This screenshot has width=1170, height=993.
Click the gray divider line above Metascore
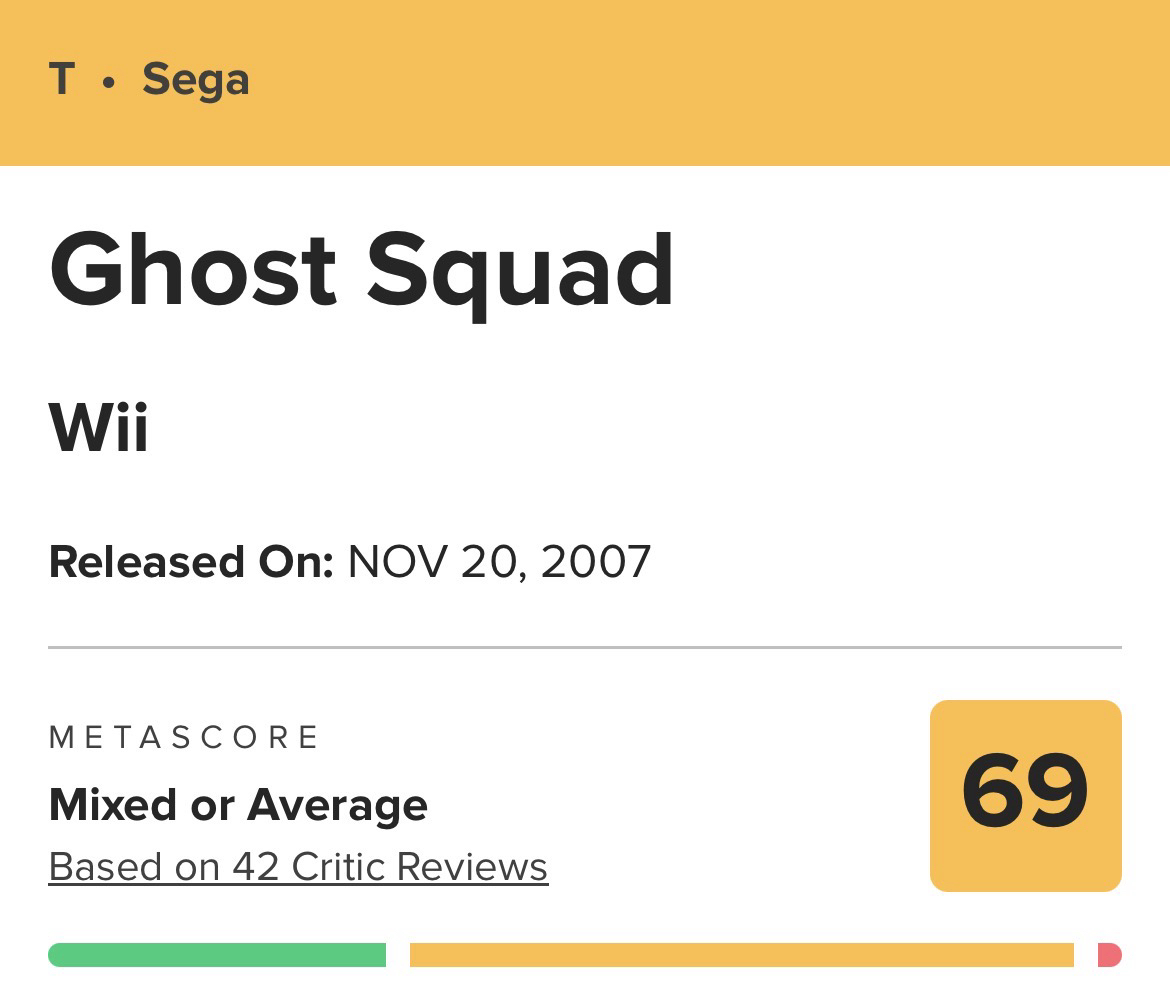(x=585, y=648)
